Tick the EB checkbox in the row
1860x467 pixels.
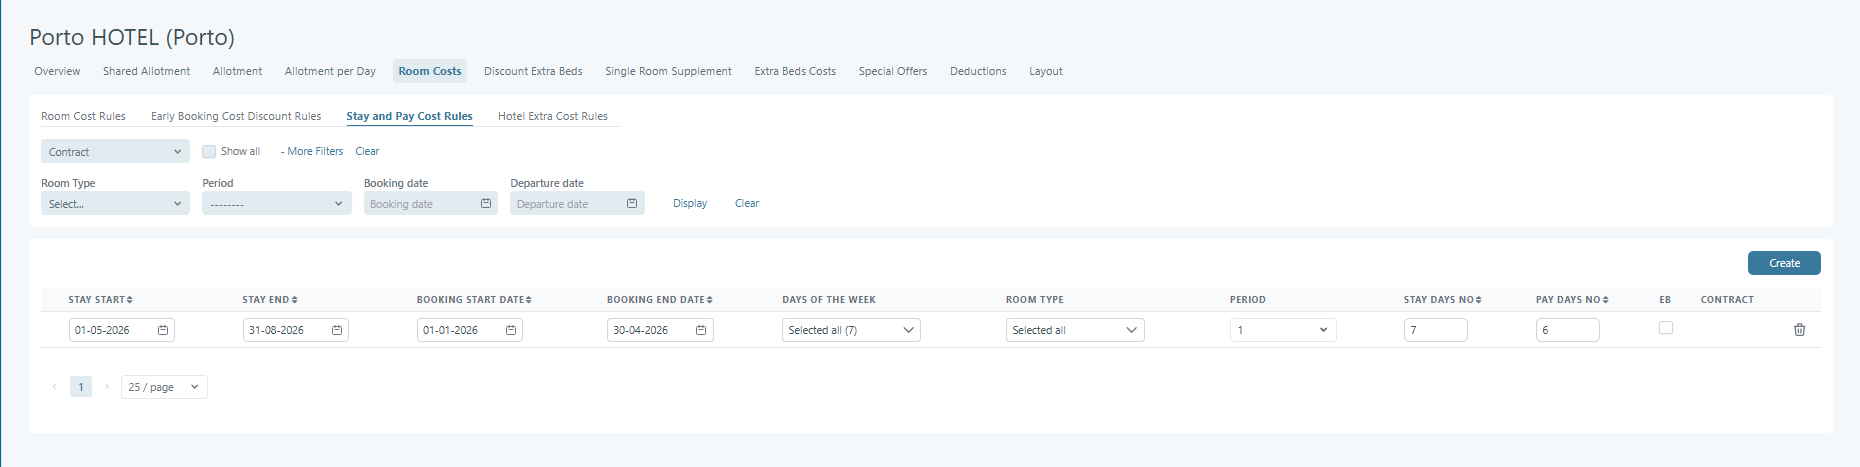[x=1665, y=328]
